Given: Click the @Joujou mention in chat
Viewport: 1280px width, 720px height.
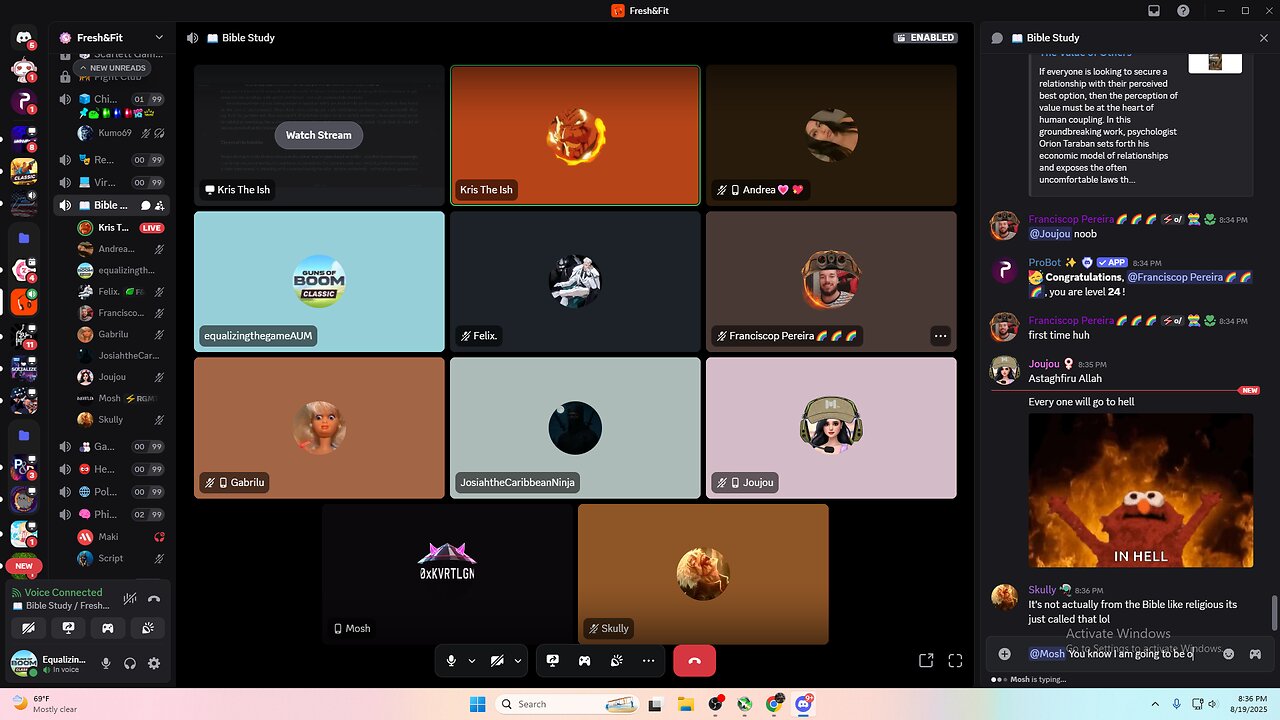Looking at the screenshot, I should (1050, 234).
